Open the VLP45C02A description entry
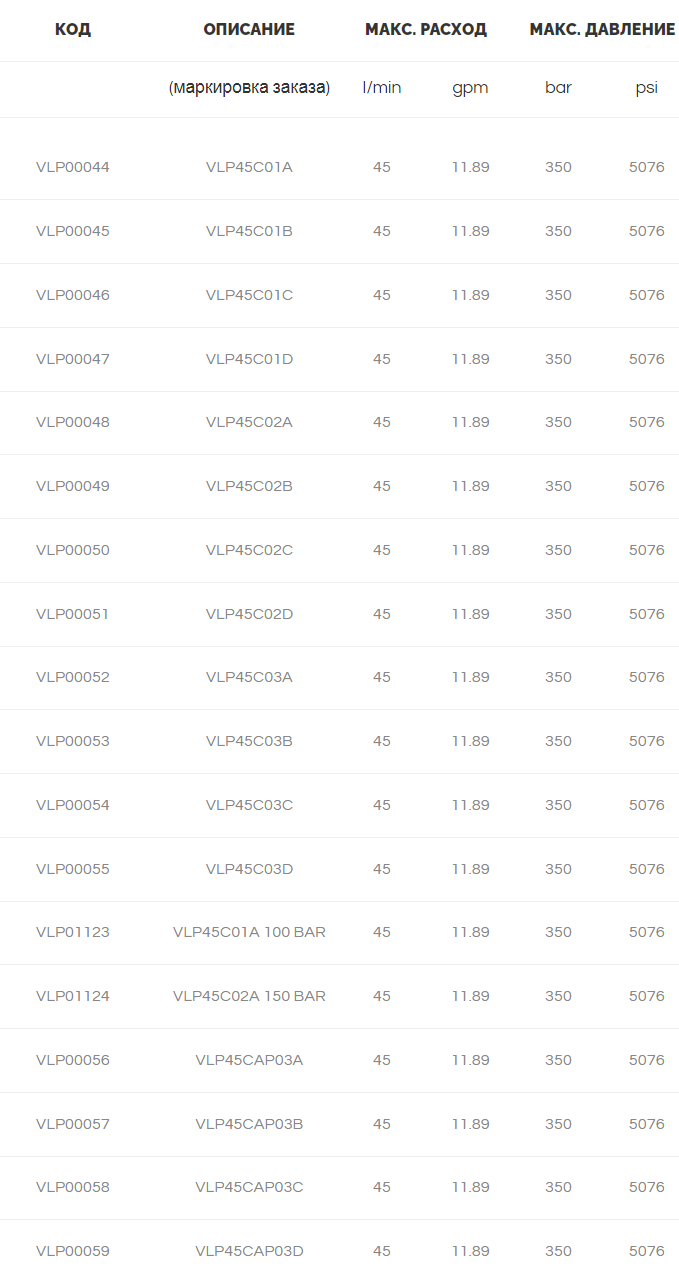This screenshot has height=1279, width=679. click(249, 422)
